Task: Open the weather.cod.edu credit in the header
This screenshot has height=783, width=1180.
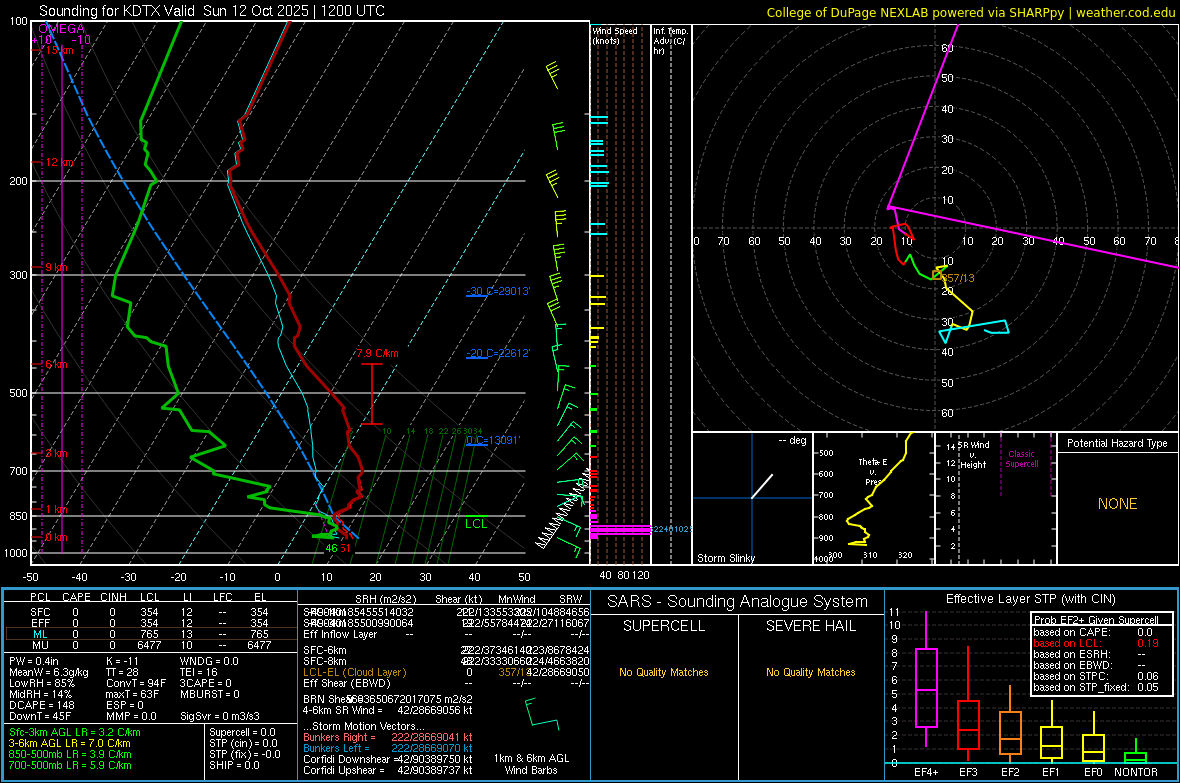Action: (1126, 12)
